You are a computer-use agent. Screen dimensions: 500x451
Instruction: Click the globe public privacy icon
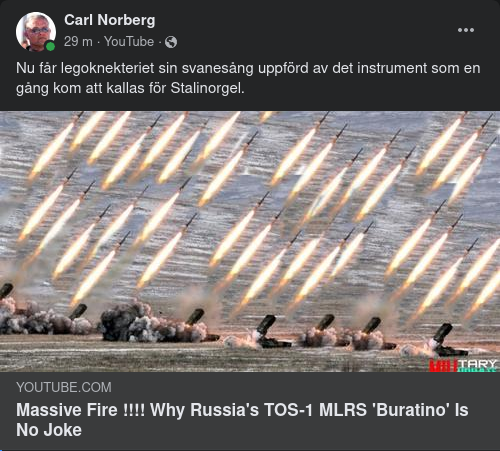[171, 42]
